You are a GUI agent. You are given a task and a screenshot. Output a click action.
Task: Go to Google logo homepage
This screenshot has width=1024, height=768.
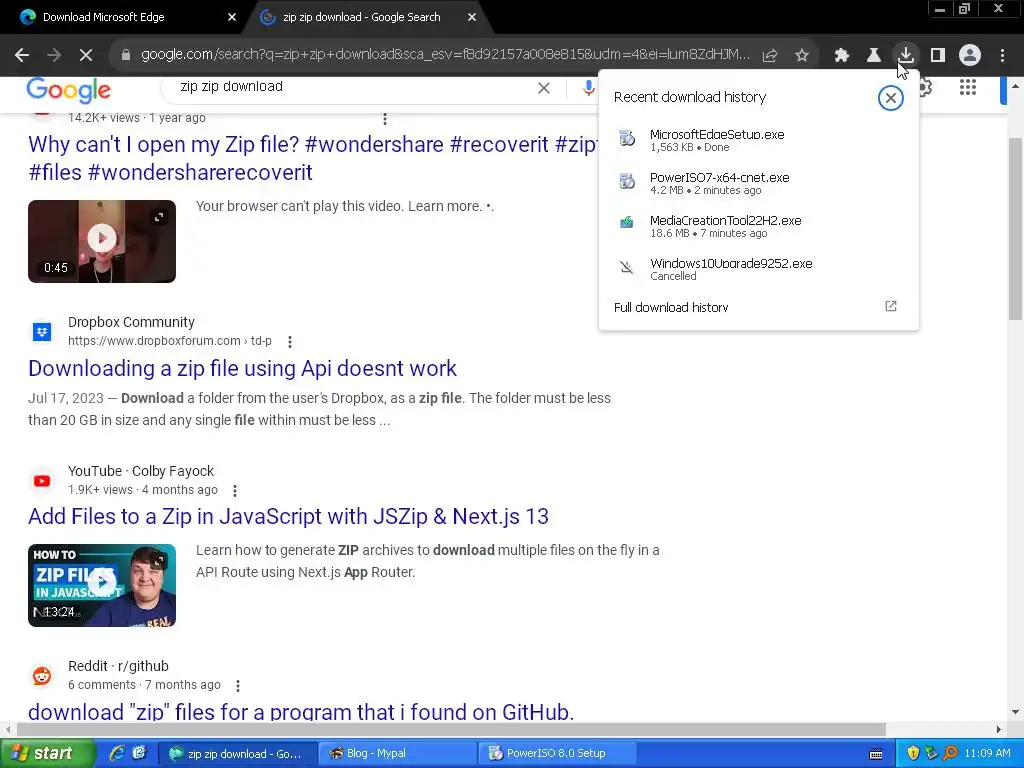69,90
